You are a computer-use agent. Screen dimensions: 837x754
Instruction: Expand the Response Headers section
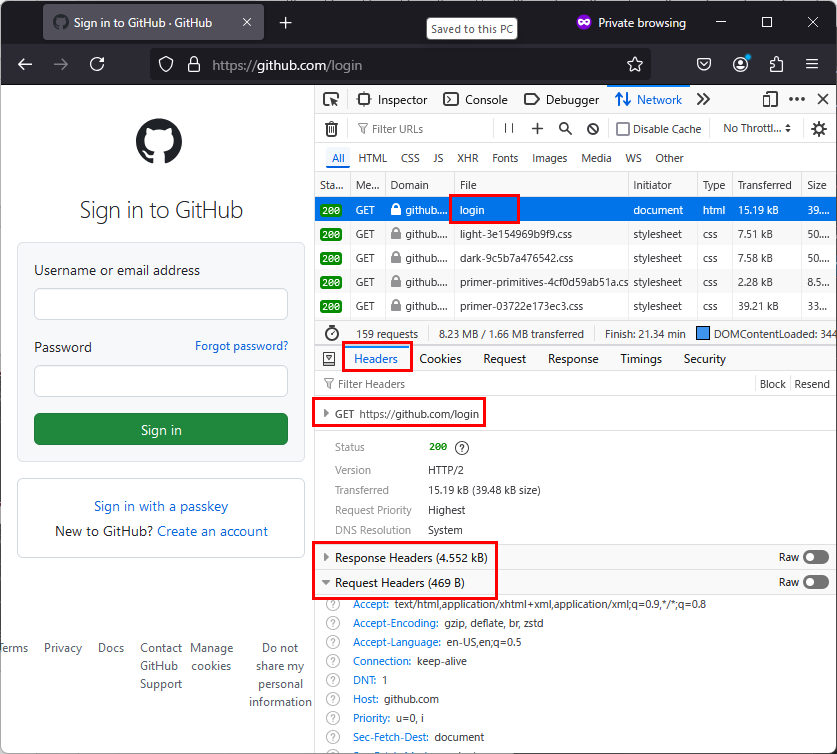[326, 557]
